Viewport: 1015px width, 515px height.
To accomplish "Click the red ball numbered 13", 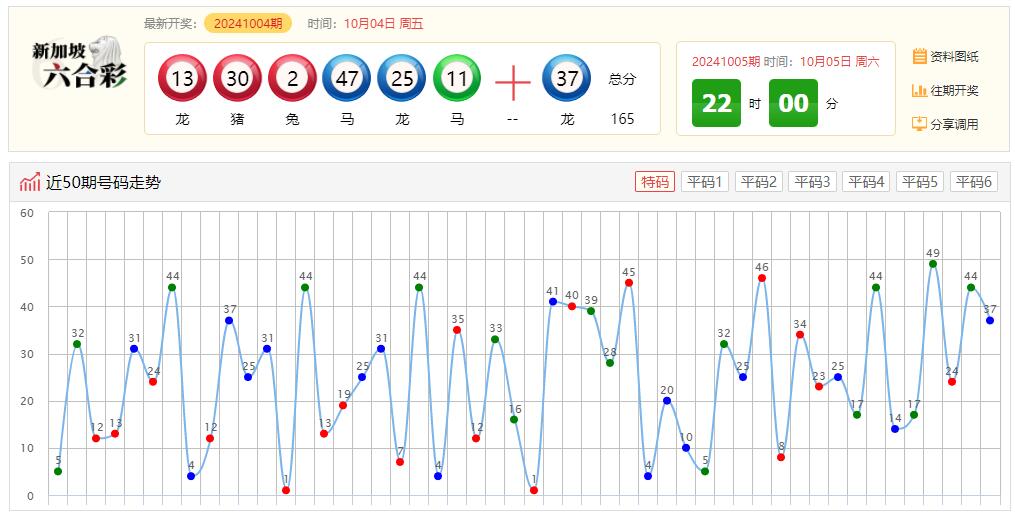I will coord(182,79).
